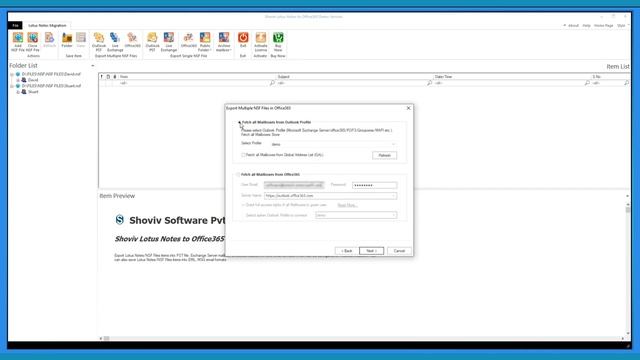640x360 pixels.
Task: Click Home Page in the top-right menu
Action: [x=604, y=25]
